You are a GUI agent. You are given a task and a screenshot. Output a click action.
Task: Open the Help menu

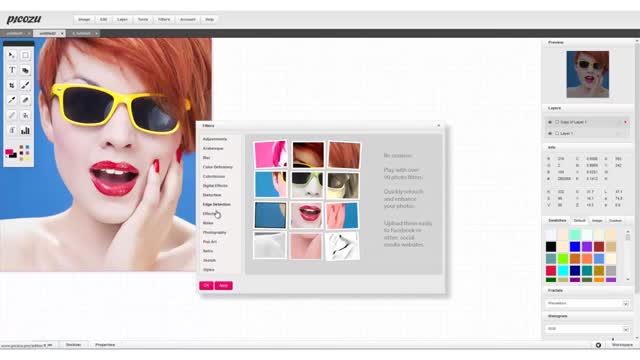click(x=209, y=20)
